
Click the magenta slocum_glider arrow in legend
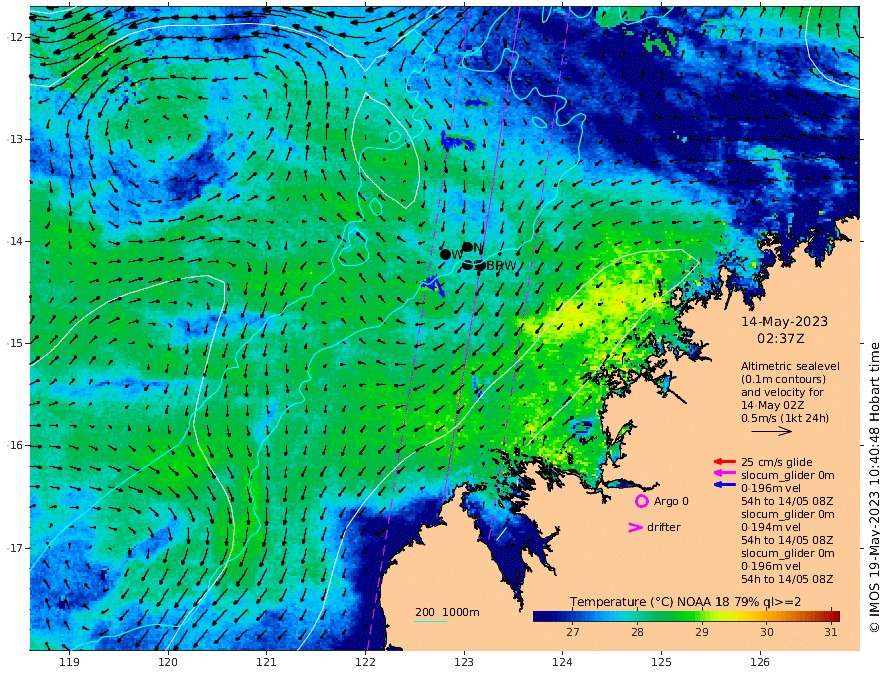725,473
